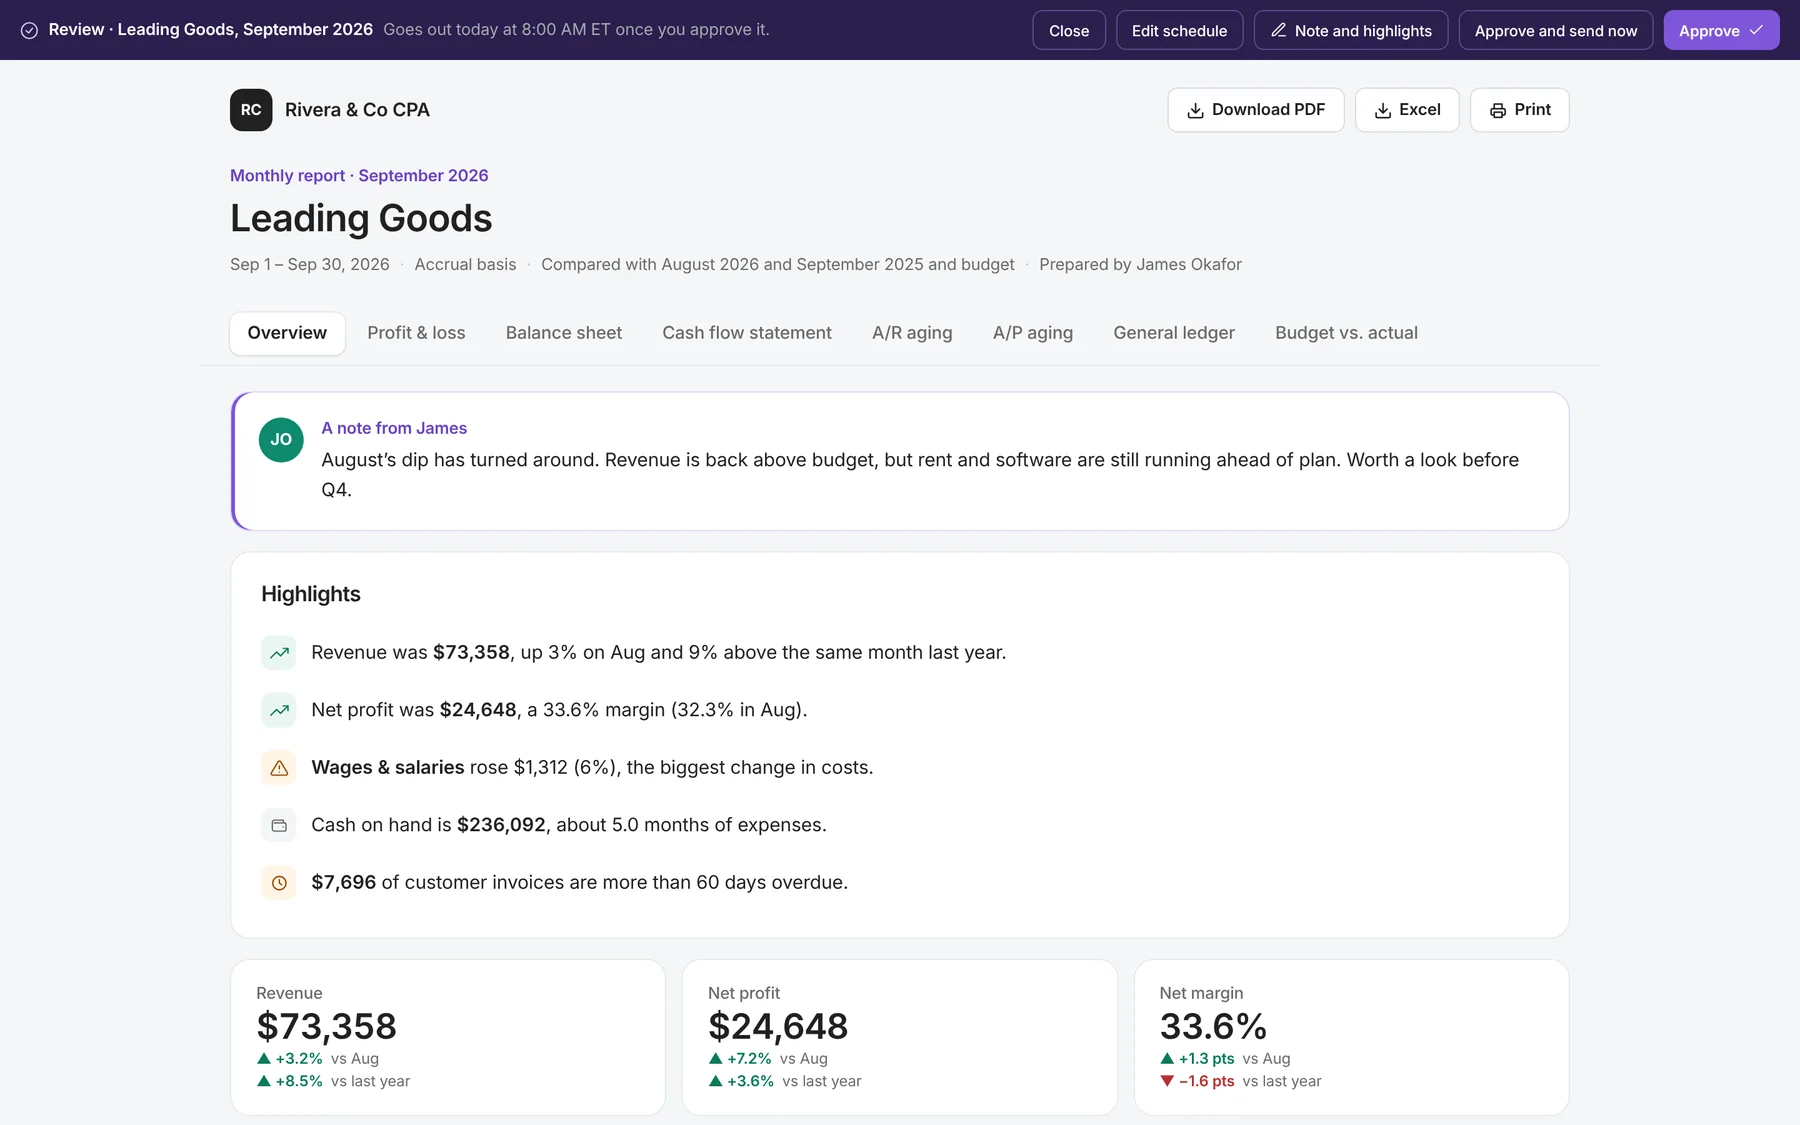Click the "Accrual basis" label
This screenshot has width=1800, height=1125.
click(465, 264)
